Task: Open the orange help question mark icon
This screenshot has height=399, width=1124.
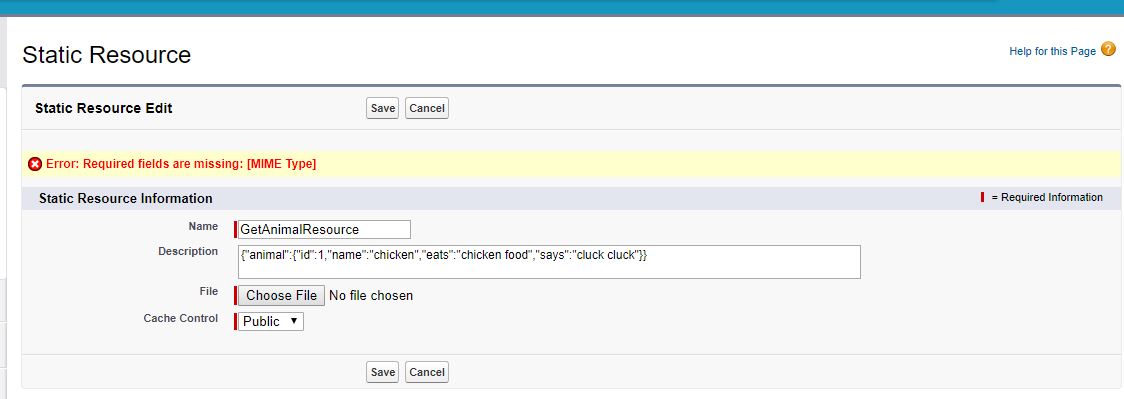Action: (1108, 49)
